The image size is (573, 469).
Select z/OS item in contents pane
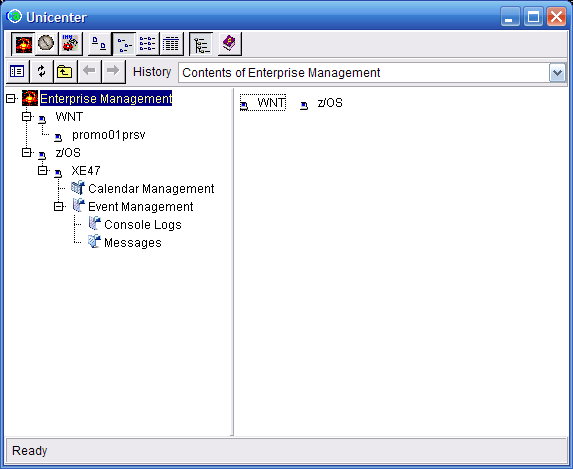tap(330, 103)
